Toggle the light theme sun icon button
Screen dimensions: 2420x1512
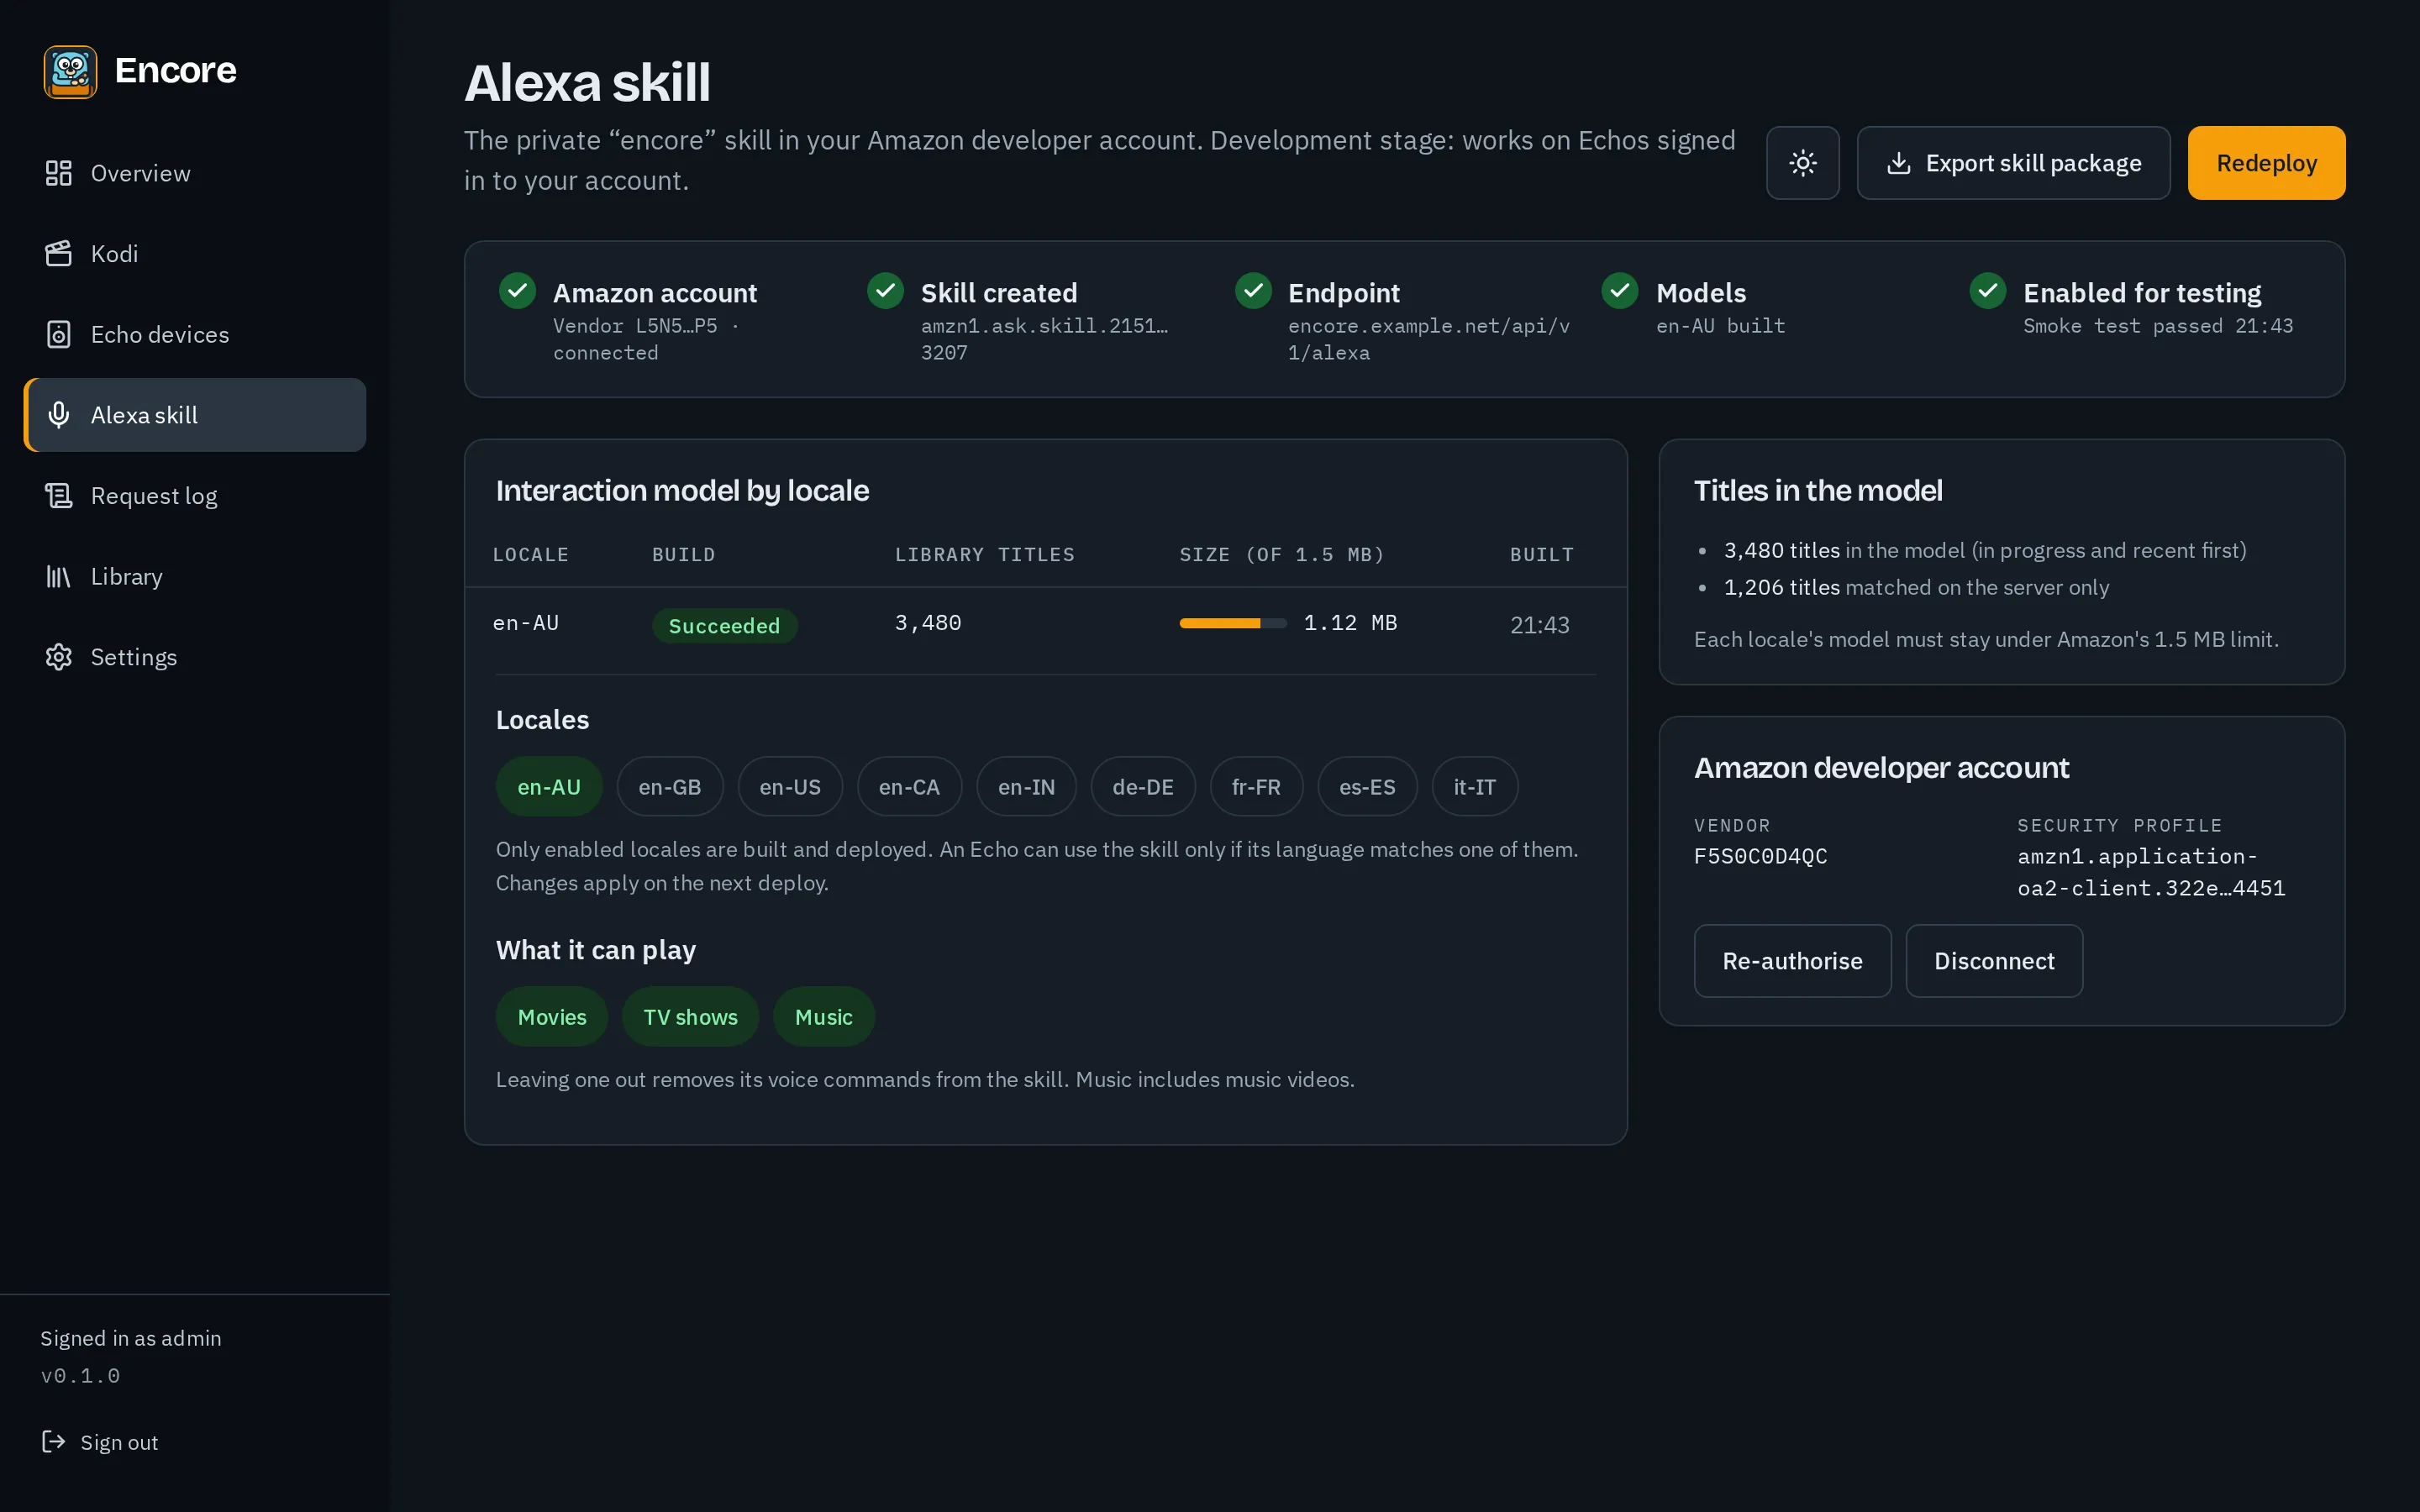pos(1802,163)
